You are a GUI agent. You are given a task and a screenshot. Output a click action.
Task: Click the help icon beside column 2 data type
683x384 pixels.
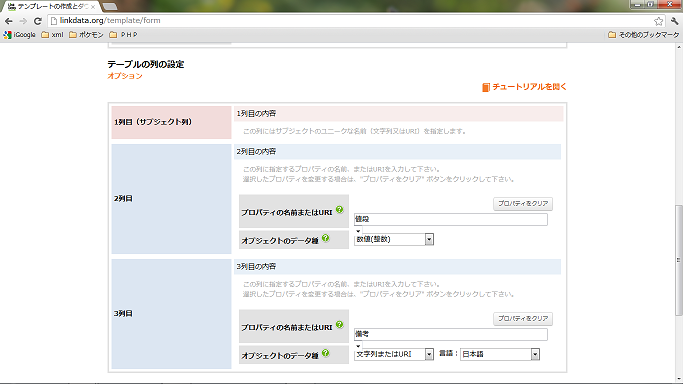(325, 238)
